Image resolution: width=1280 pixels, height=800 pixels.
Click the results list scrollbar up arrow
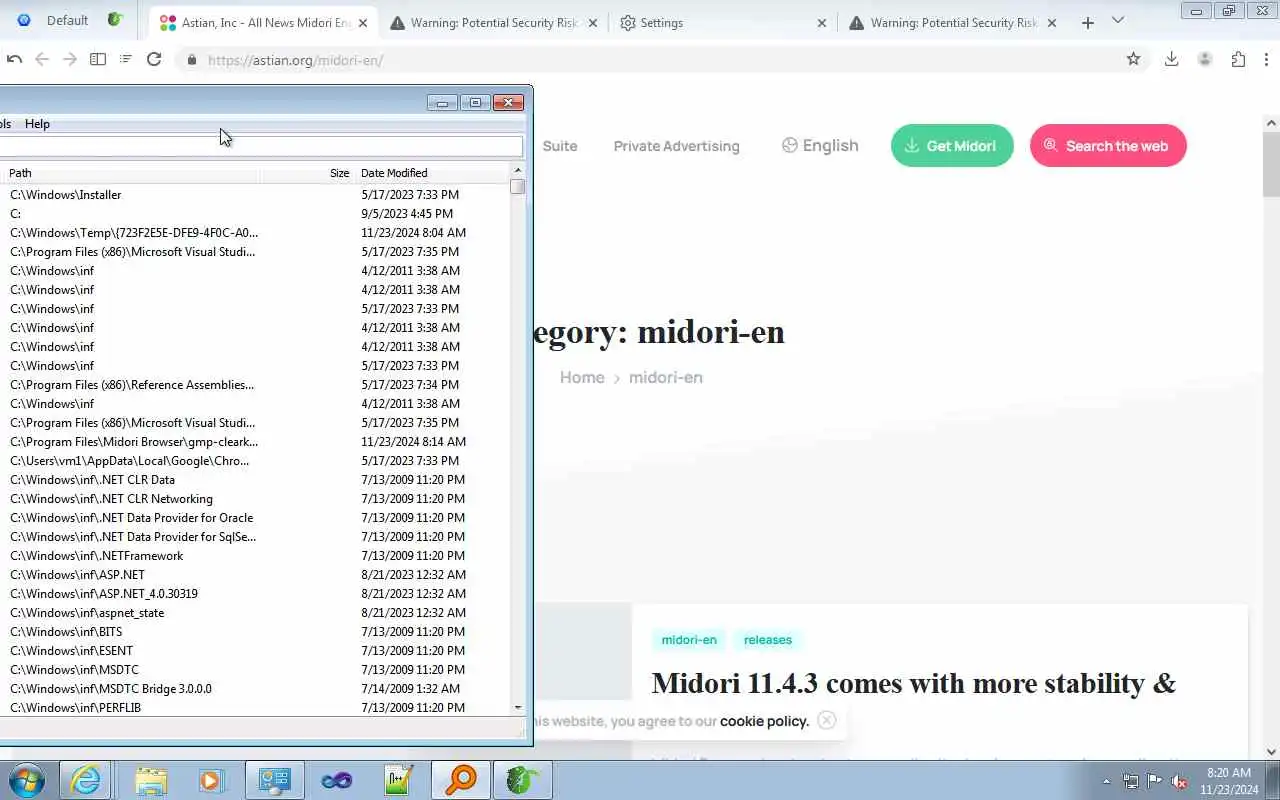pos(518,171)
